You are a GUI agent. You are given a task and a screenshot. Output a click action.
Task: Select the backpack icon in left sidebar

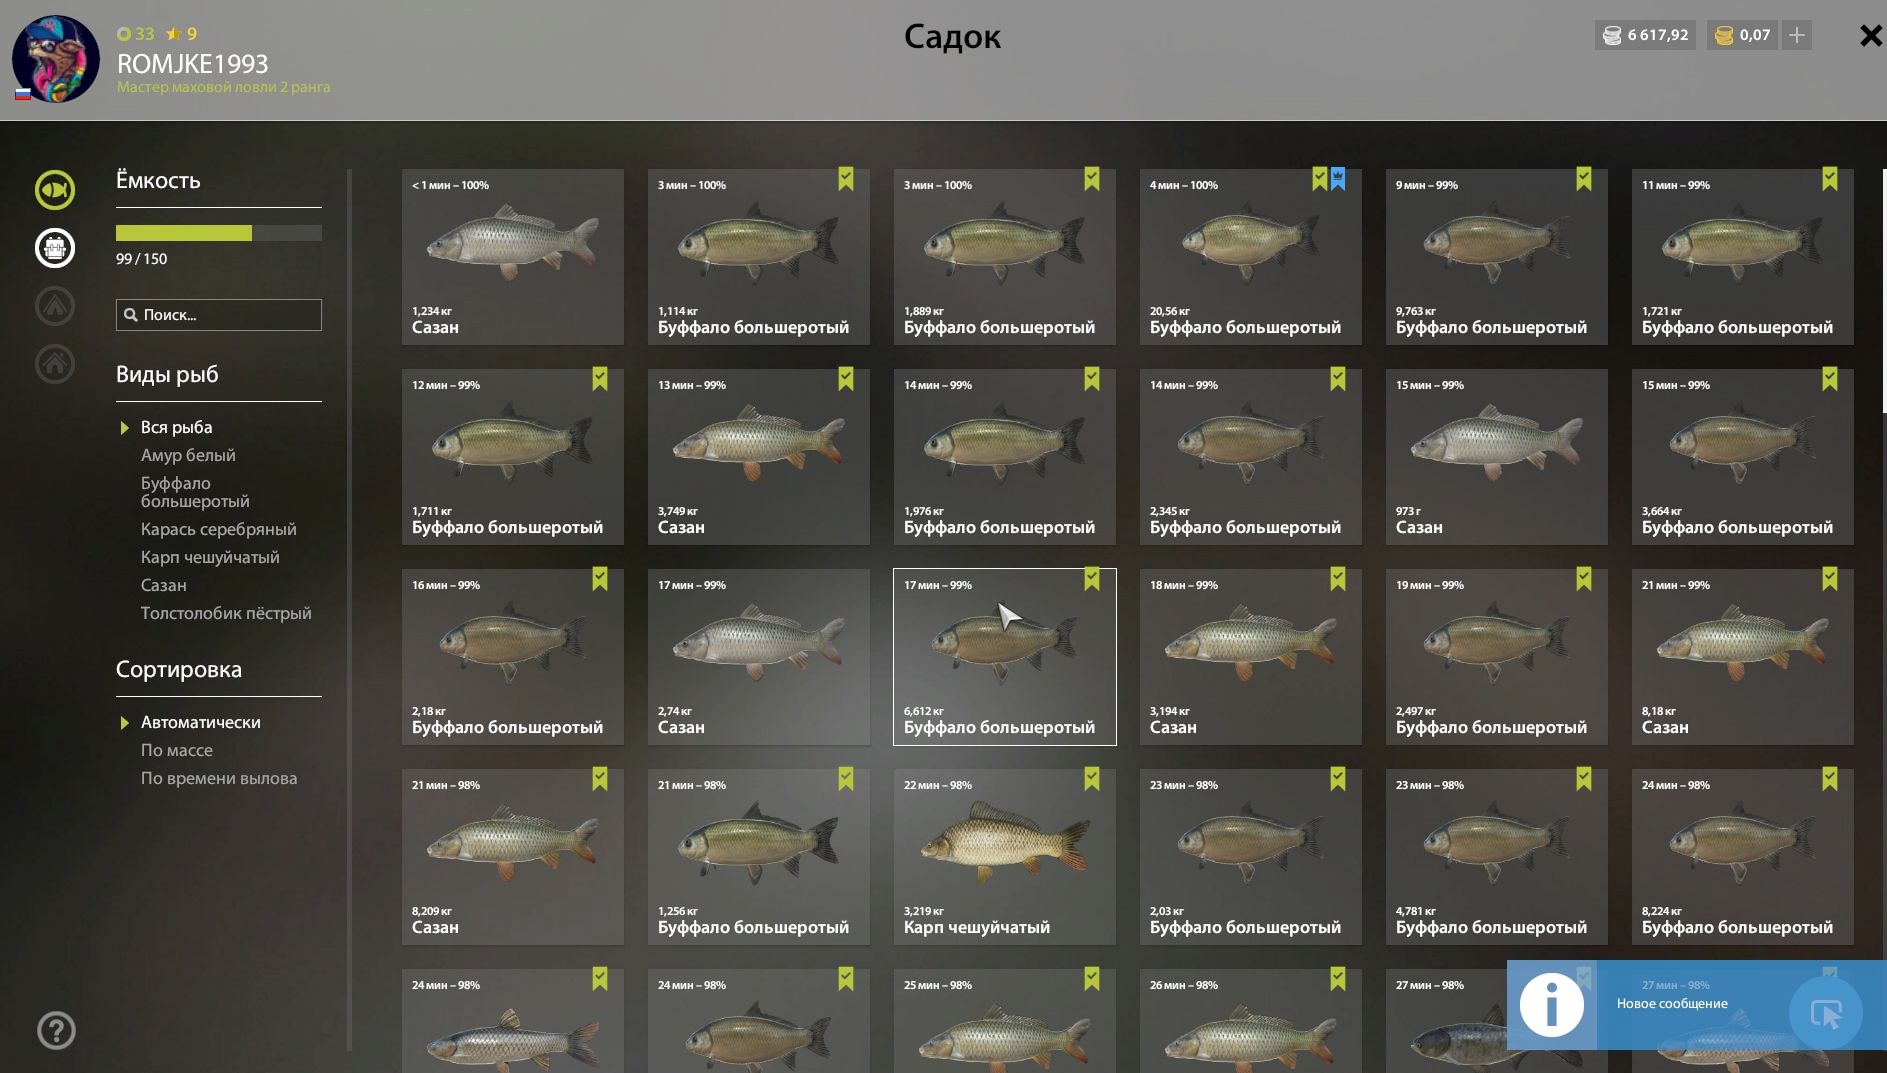click(x=55, y=248)
